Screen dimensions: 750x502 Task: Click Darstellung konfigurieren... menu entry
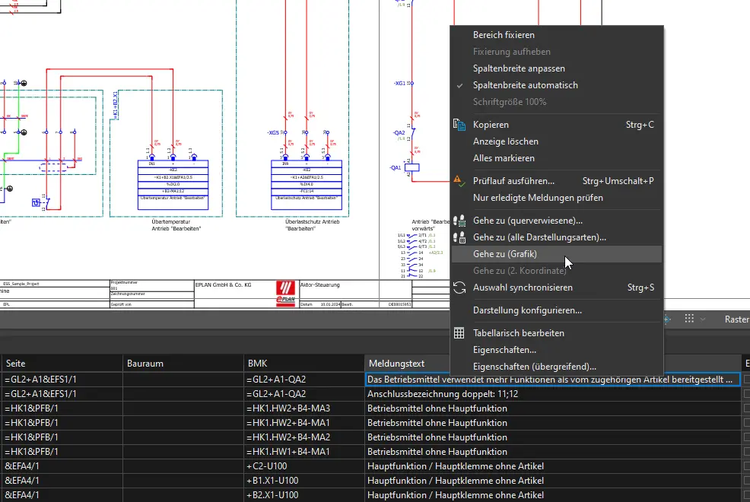coord(527,310)
